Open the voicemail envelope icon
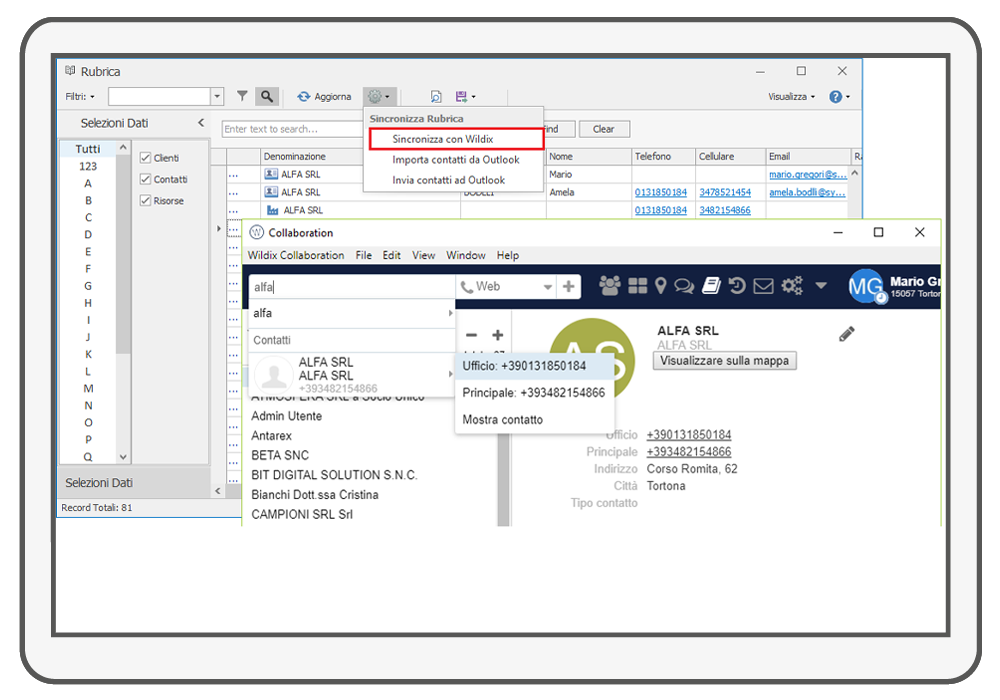Image resolution: width=1000 pixels, height=700 pixels. coord(763,286)
